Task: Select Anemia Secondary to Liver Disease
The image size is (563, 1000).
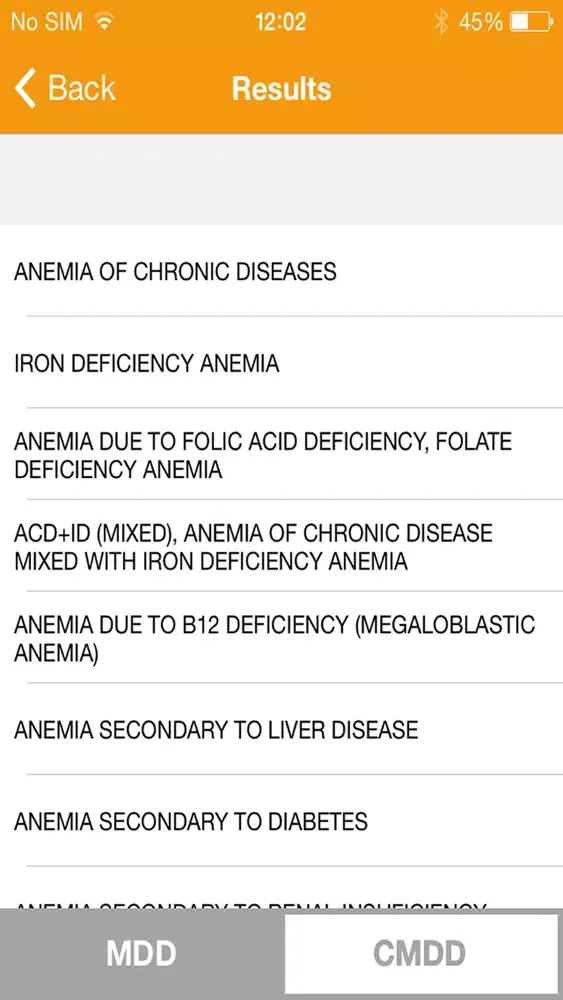Action: [x=281, y=730]
